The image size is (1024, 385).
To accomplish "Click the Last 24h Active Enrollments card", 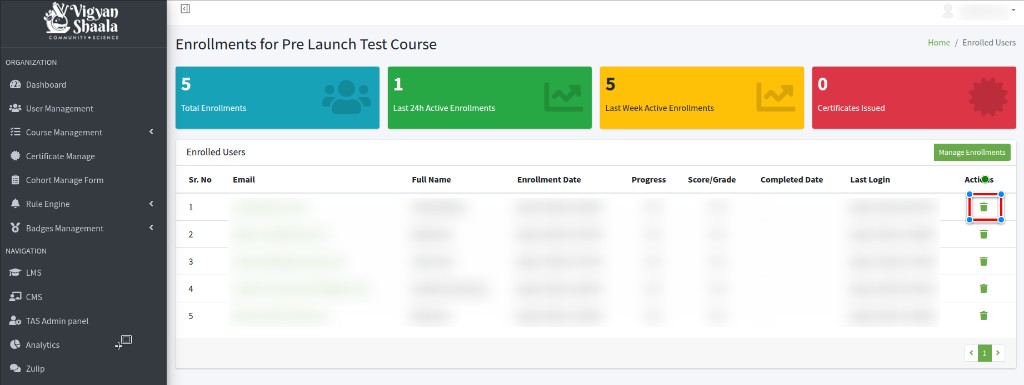I will [x=490, y=98].
